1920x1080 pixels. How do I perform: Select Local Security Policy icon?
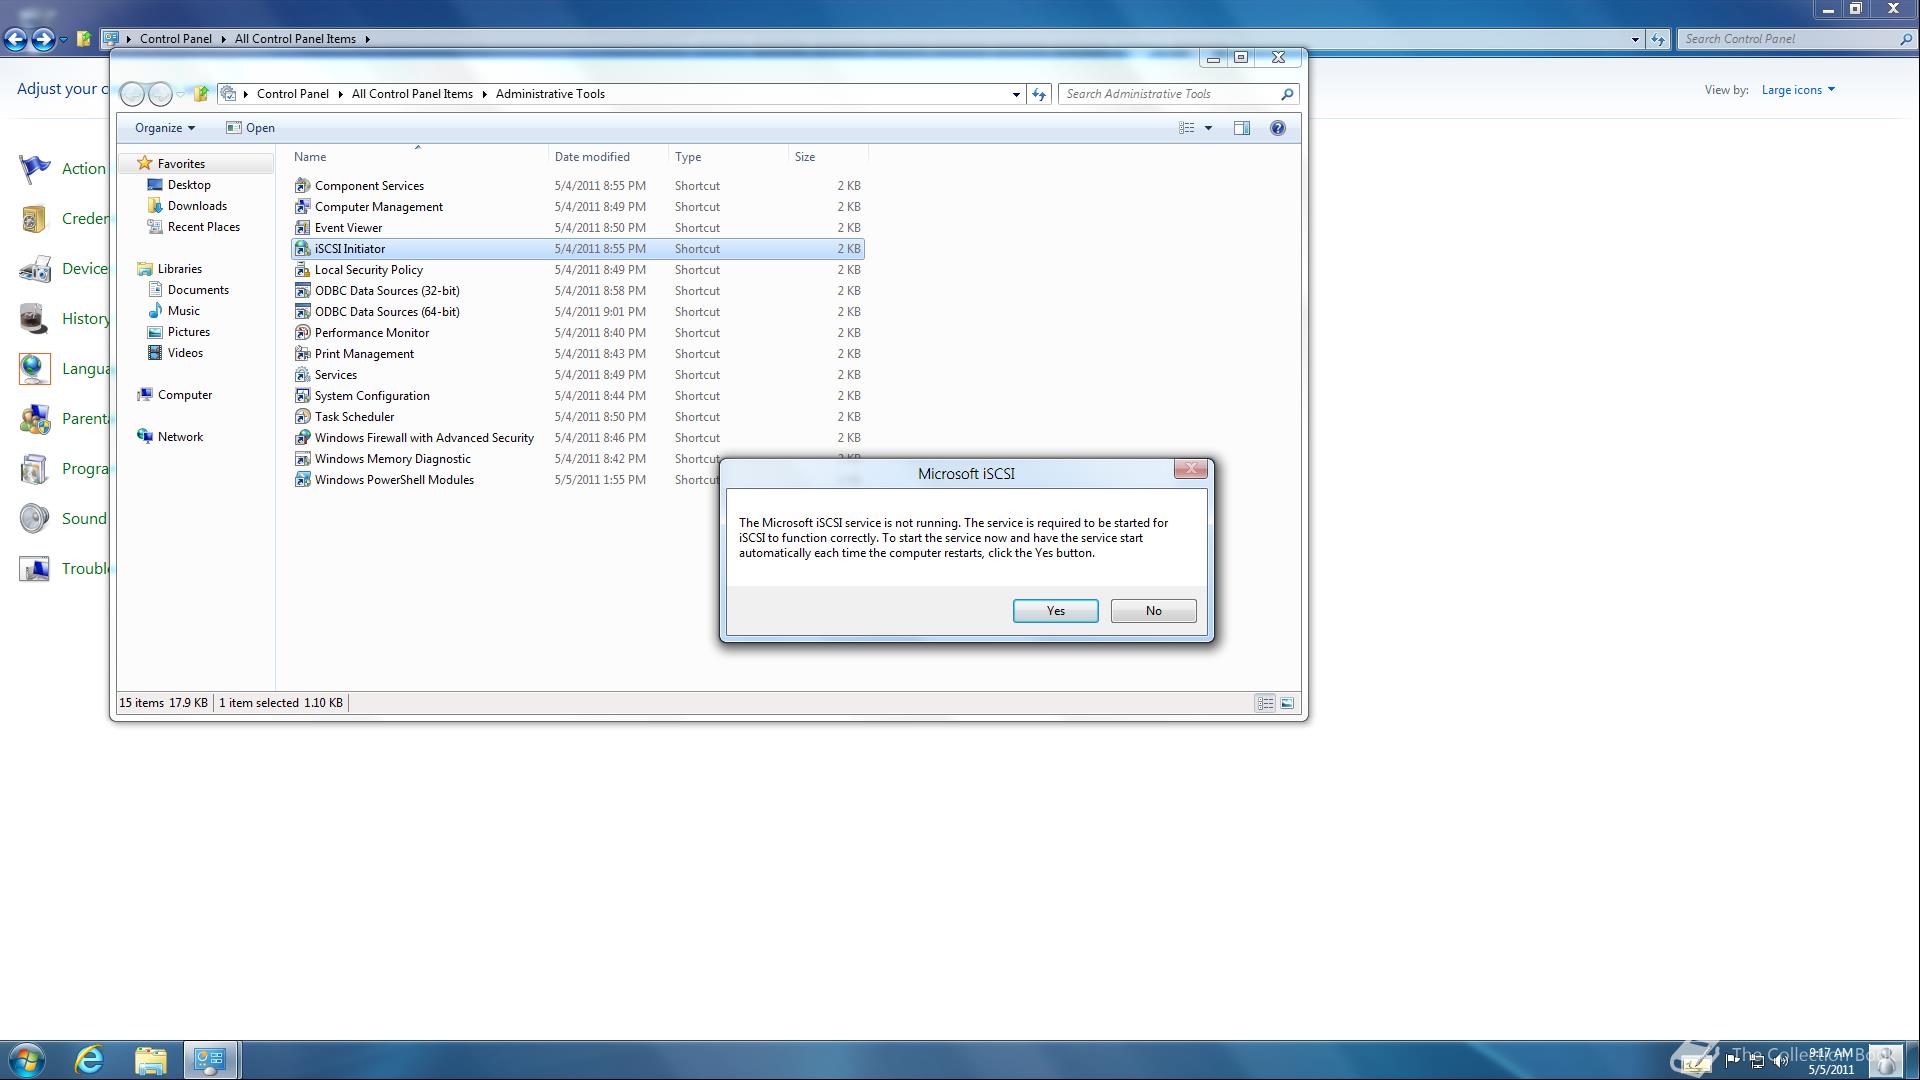coord(302,270)
